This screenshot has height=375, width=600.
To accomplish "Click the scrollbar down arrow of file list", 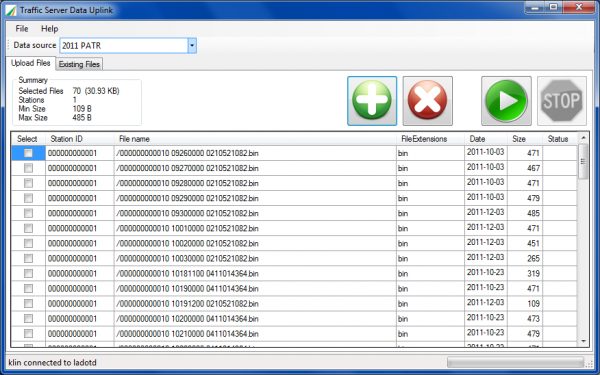I will [x=583, y=341].
